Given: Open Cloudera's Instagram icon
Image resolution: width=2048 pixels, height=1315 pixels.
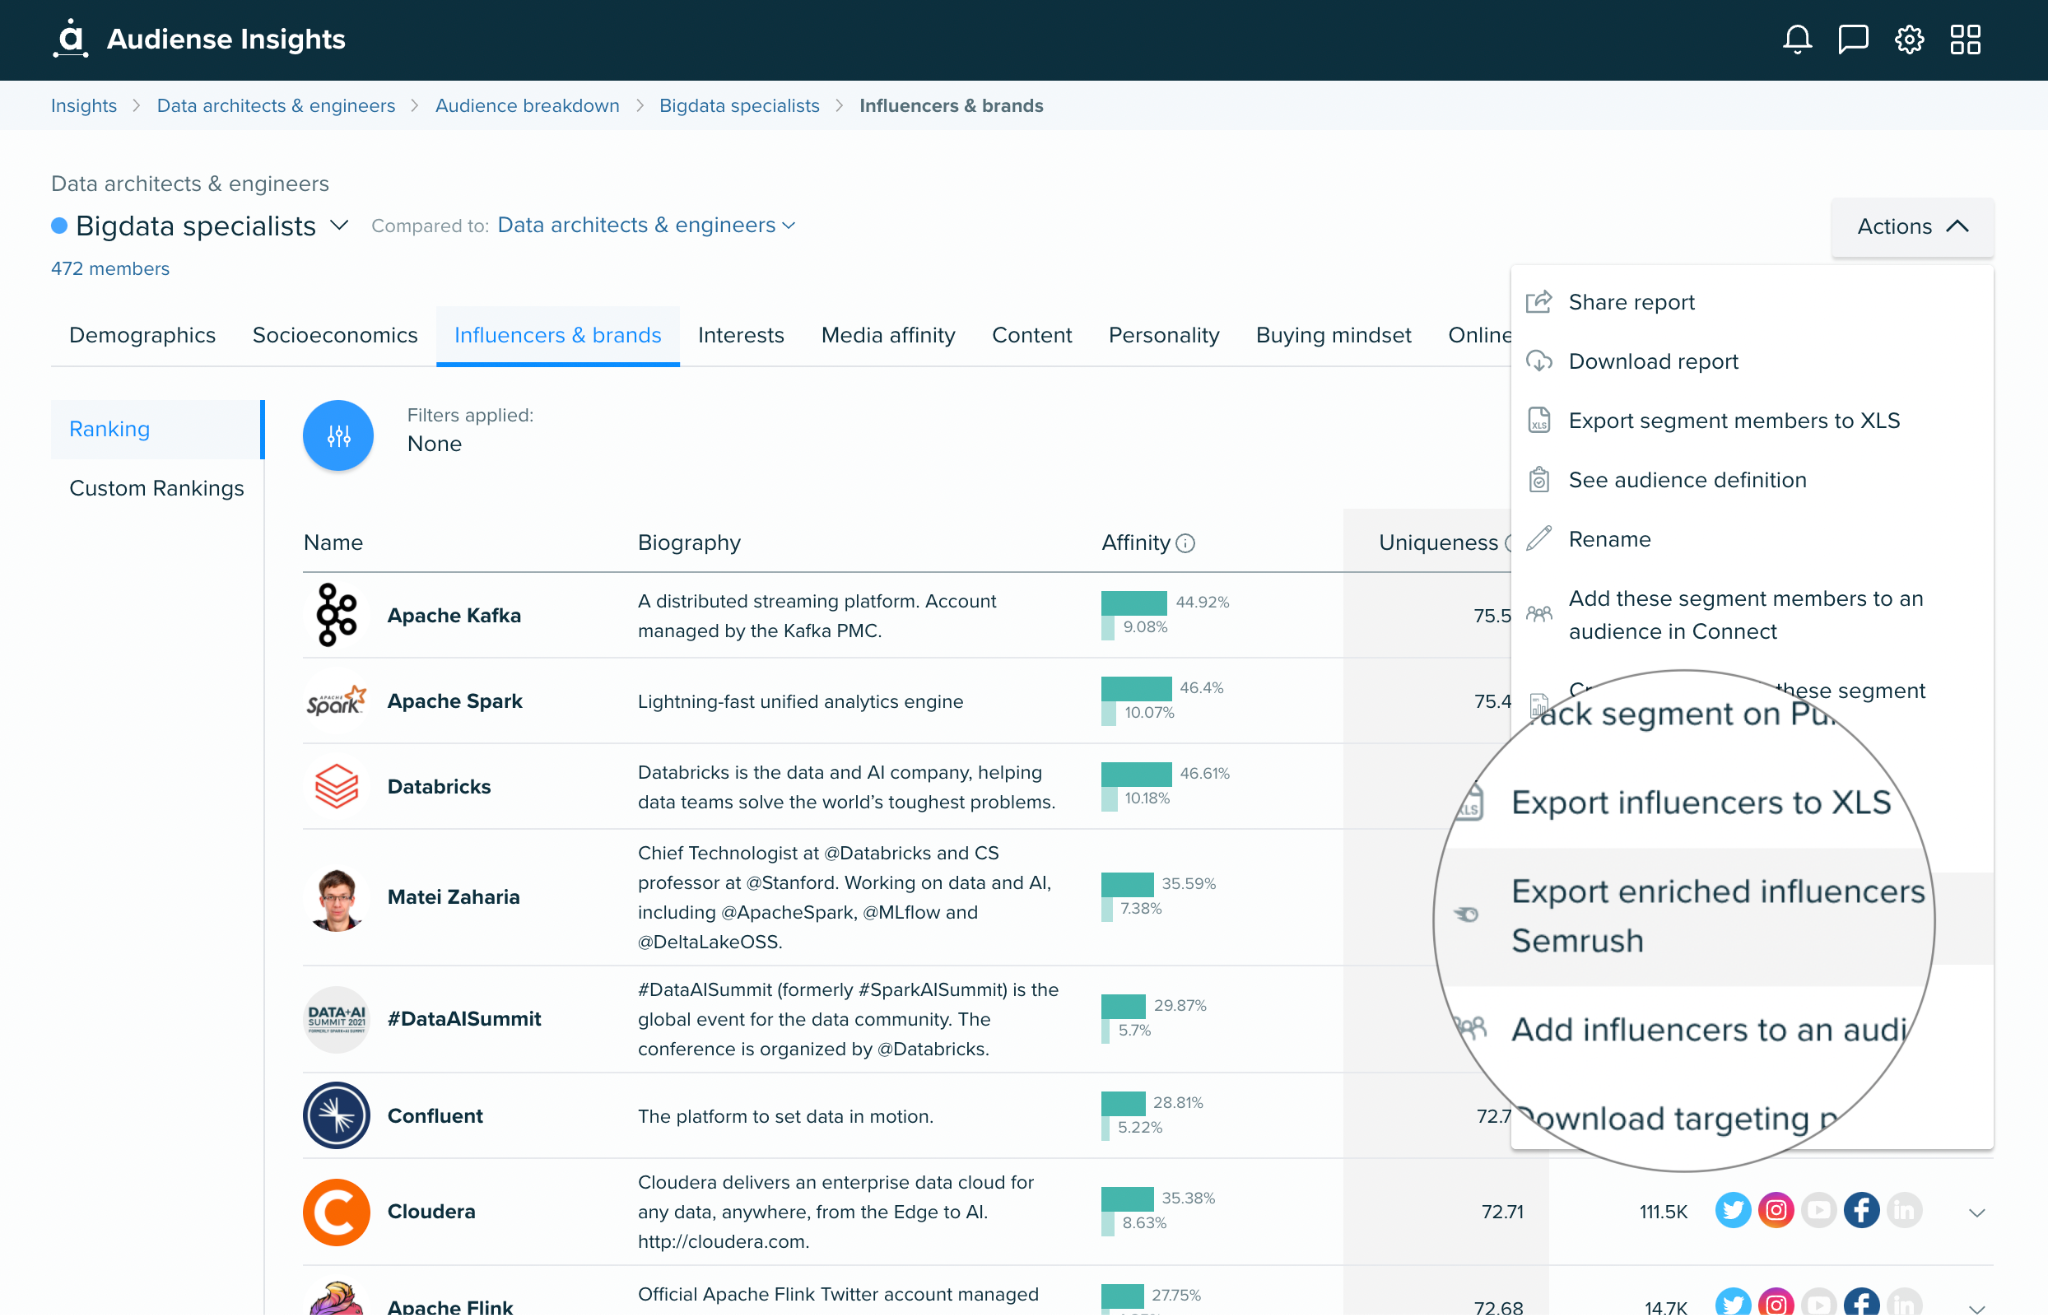Looking at the screenshot, I should (1776, 1211).
